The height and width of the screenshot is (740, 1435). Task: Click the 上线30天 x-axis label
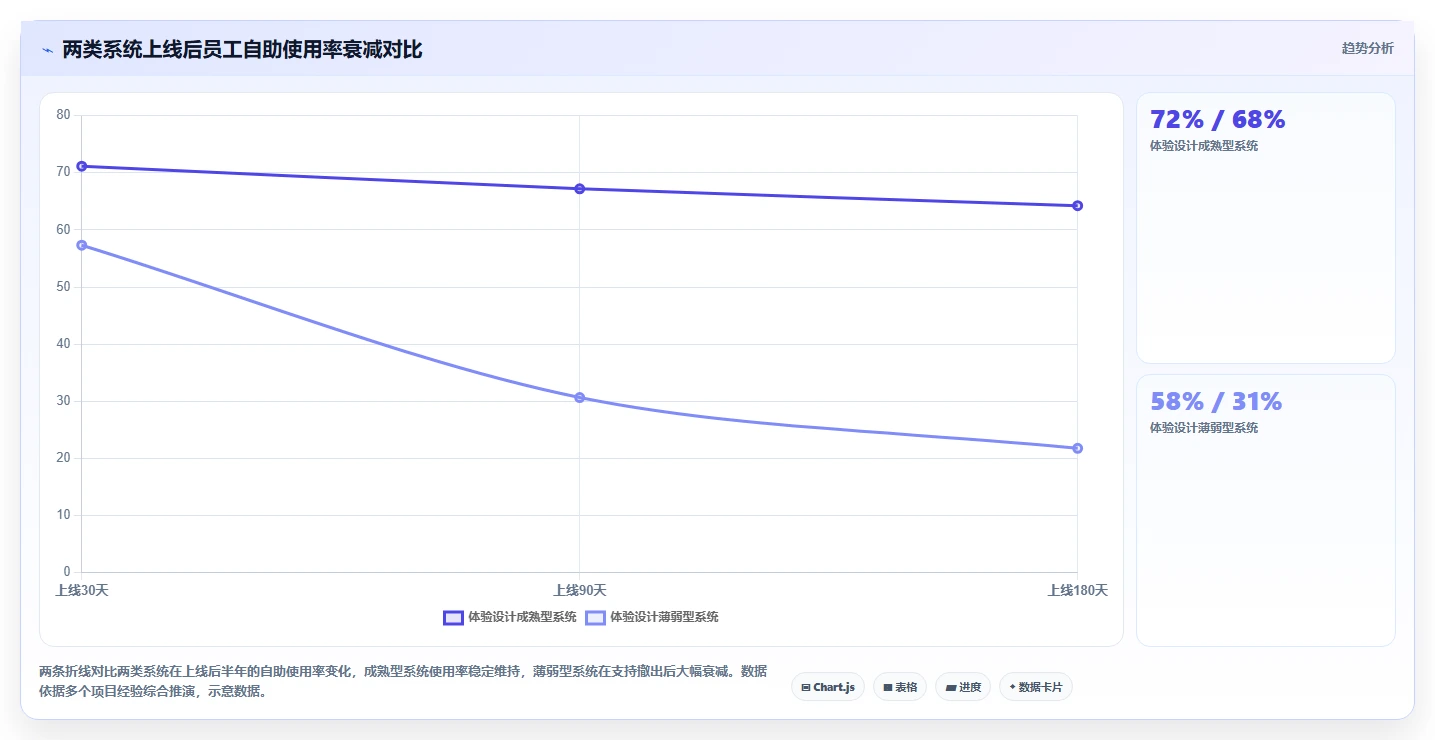(x=82, y=591)
